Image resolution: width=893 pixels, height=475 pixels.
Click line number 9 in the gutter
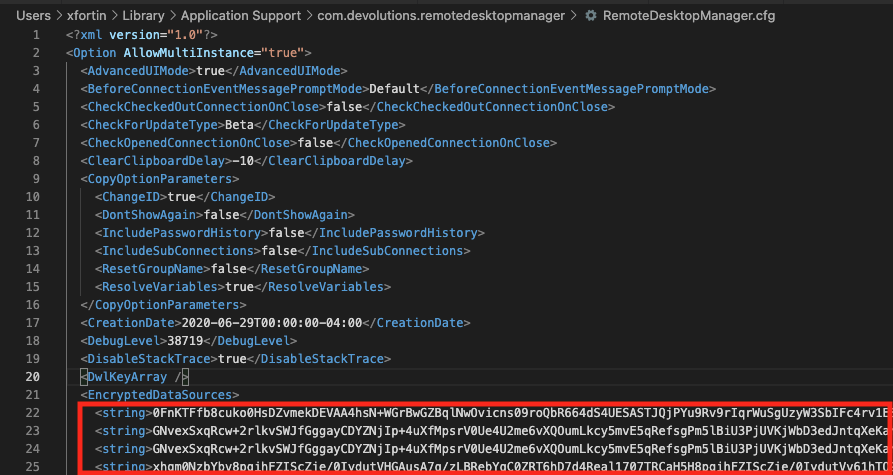(x=36, y=179)
